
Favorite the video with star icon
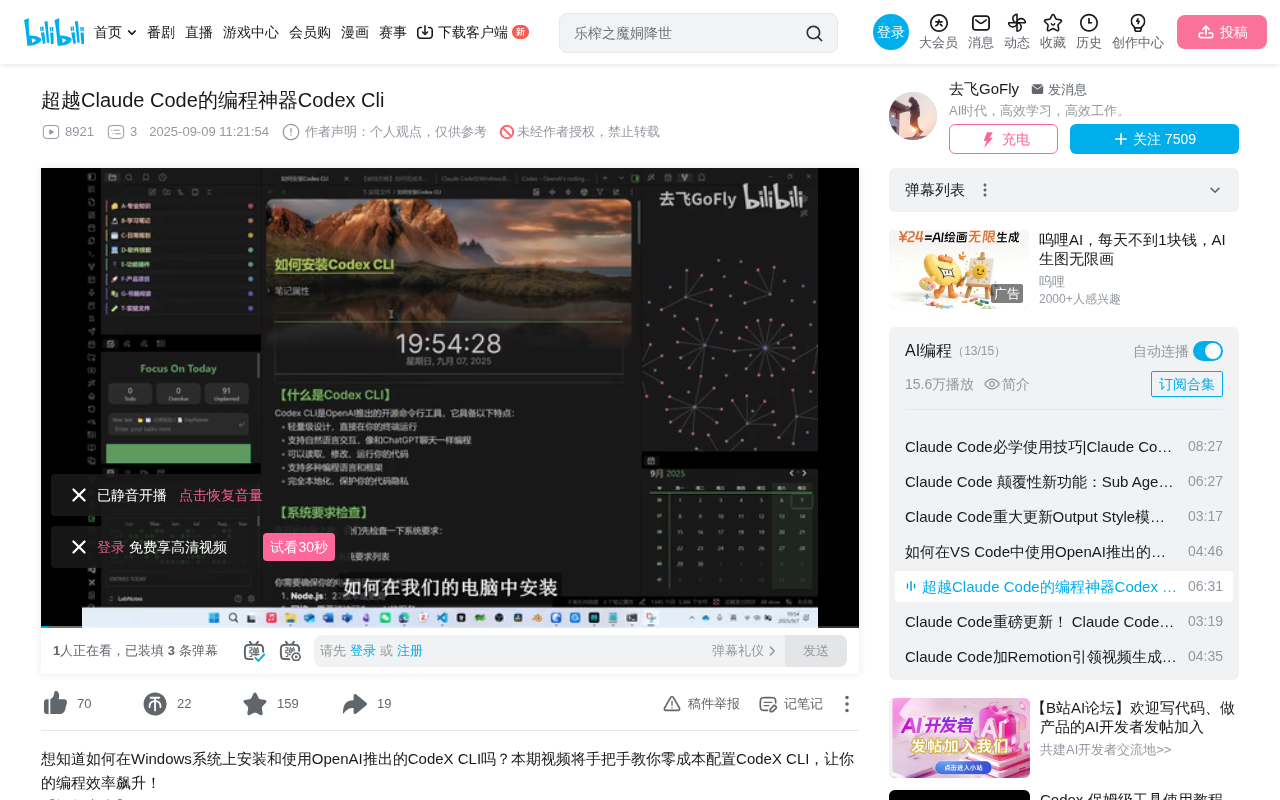(x=255, y=704)
